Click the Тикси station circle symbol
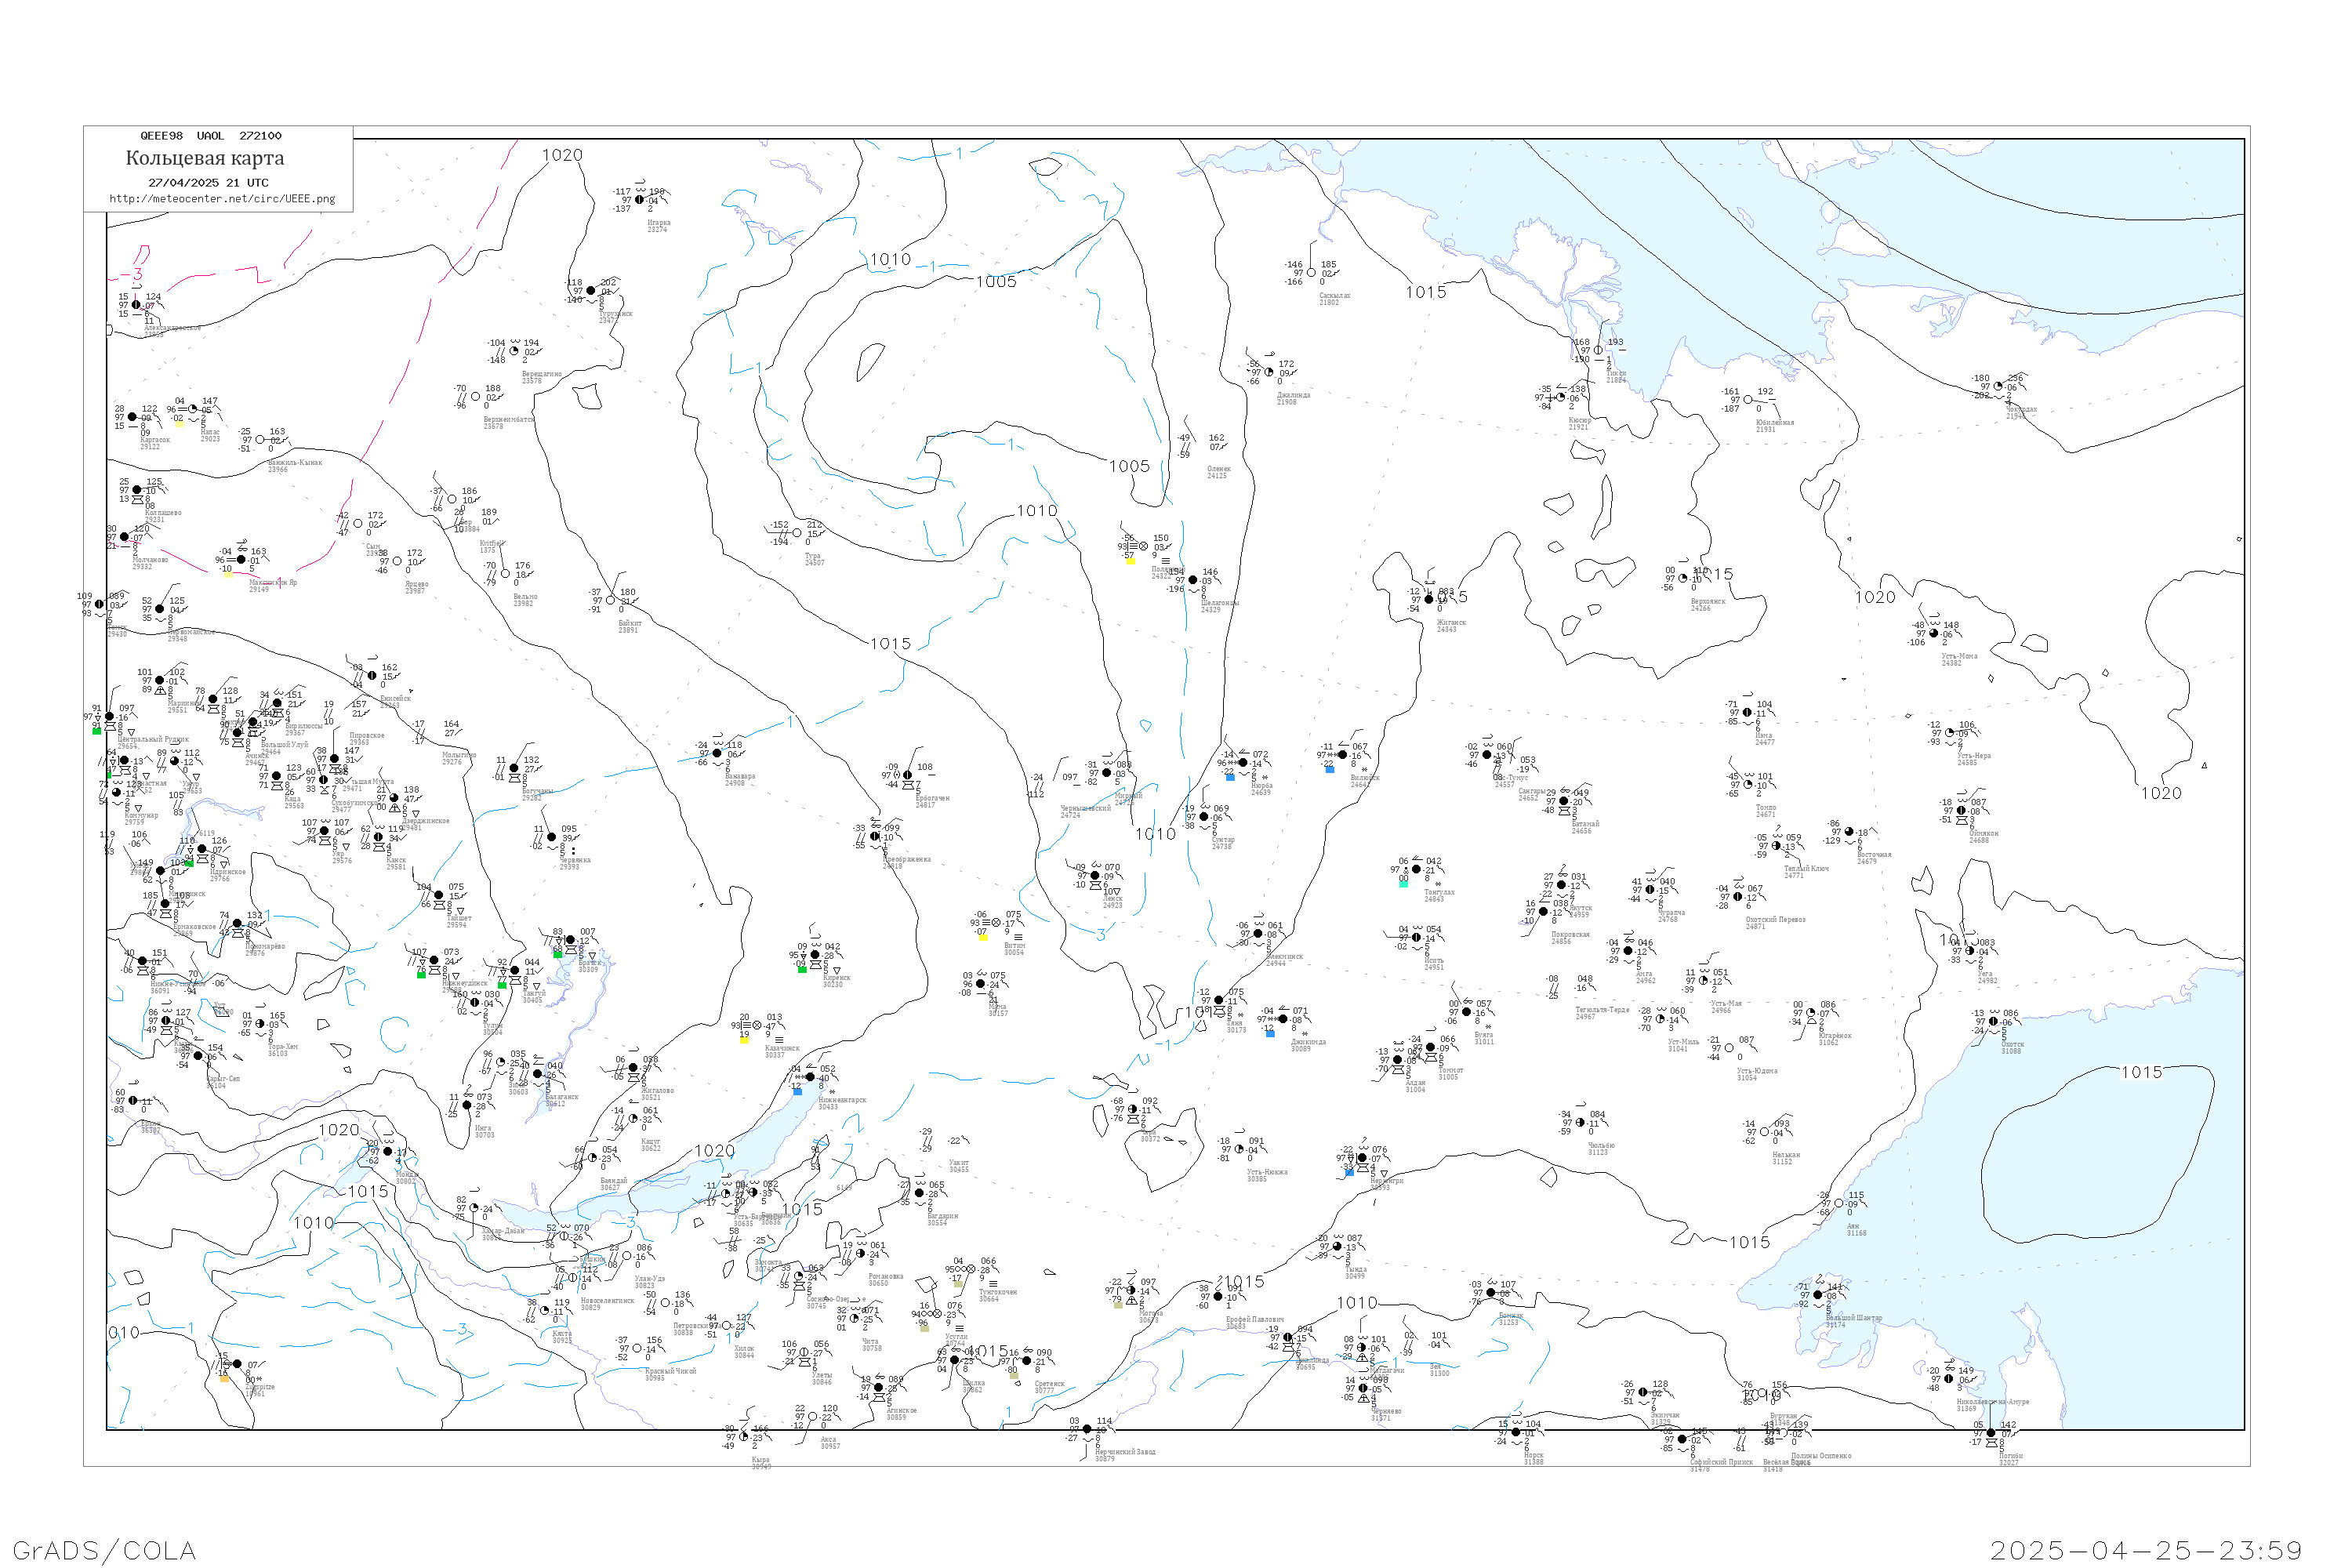2352x1568 pixels. pos(1598,350)
